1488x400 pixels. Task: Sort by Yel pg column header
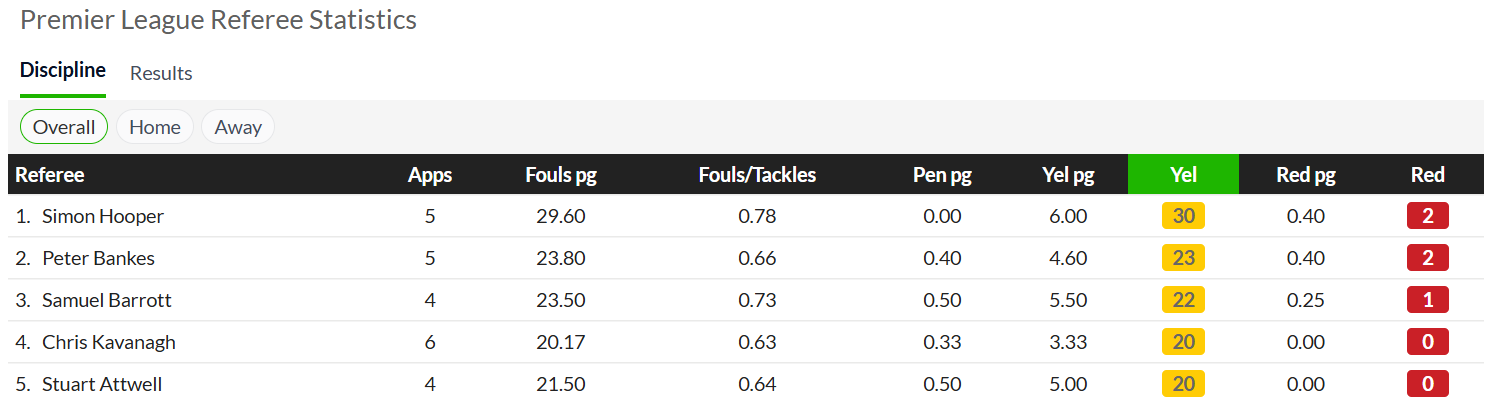pos(1068,175)
